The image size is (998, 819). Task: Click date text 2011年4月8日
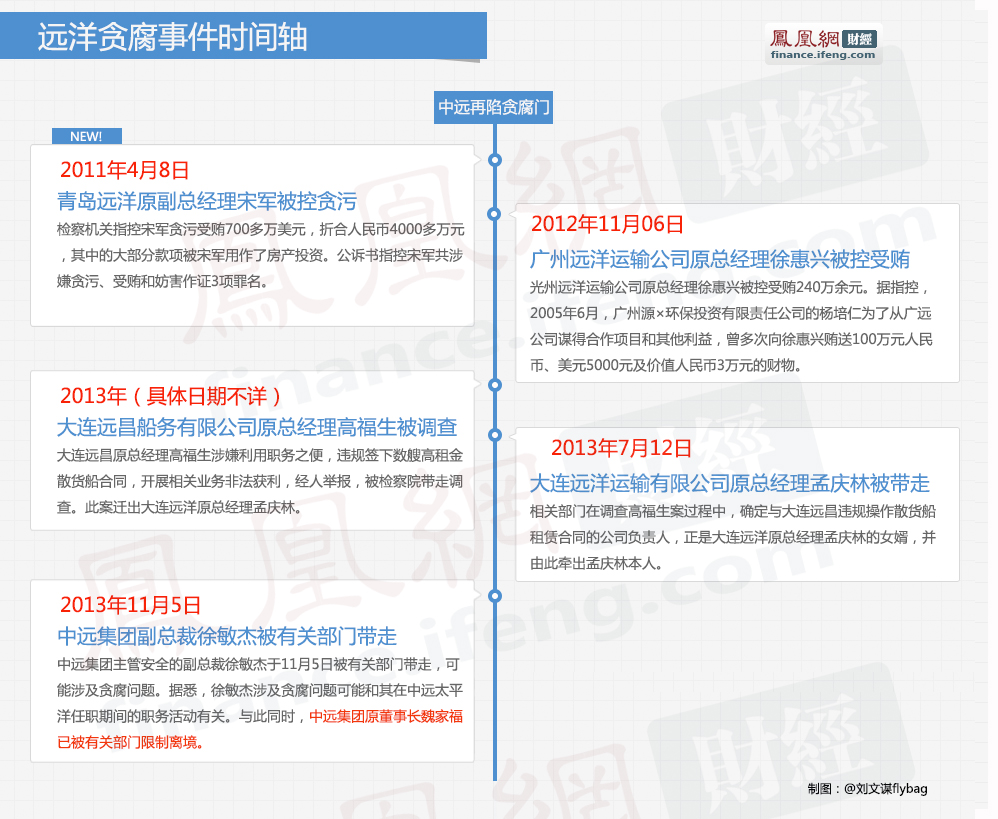(x=125, y=170)
